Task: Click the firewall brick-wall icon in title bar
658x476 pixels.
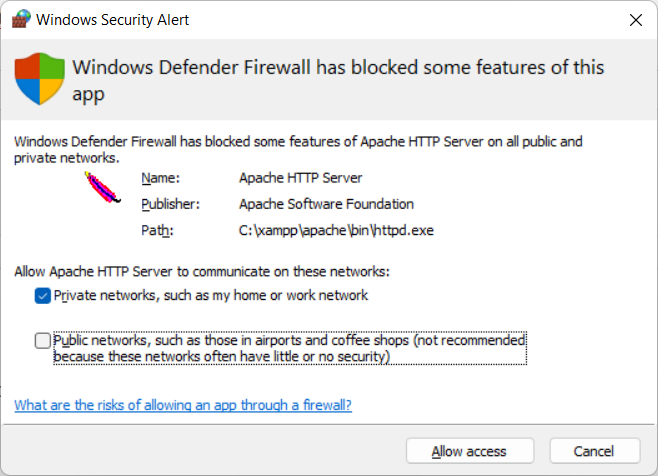Action: click(x=21, y=19)
